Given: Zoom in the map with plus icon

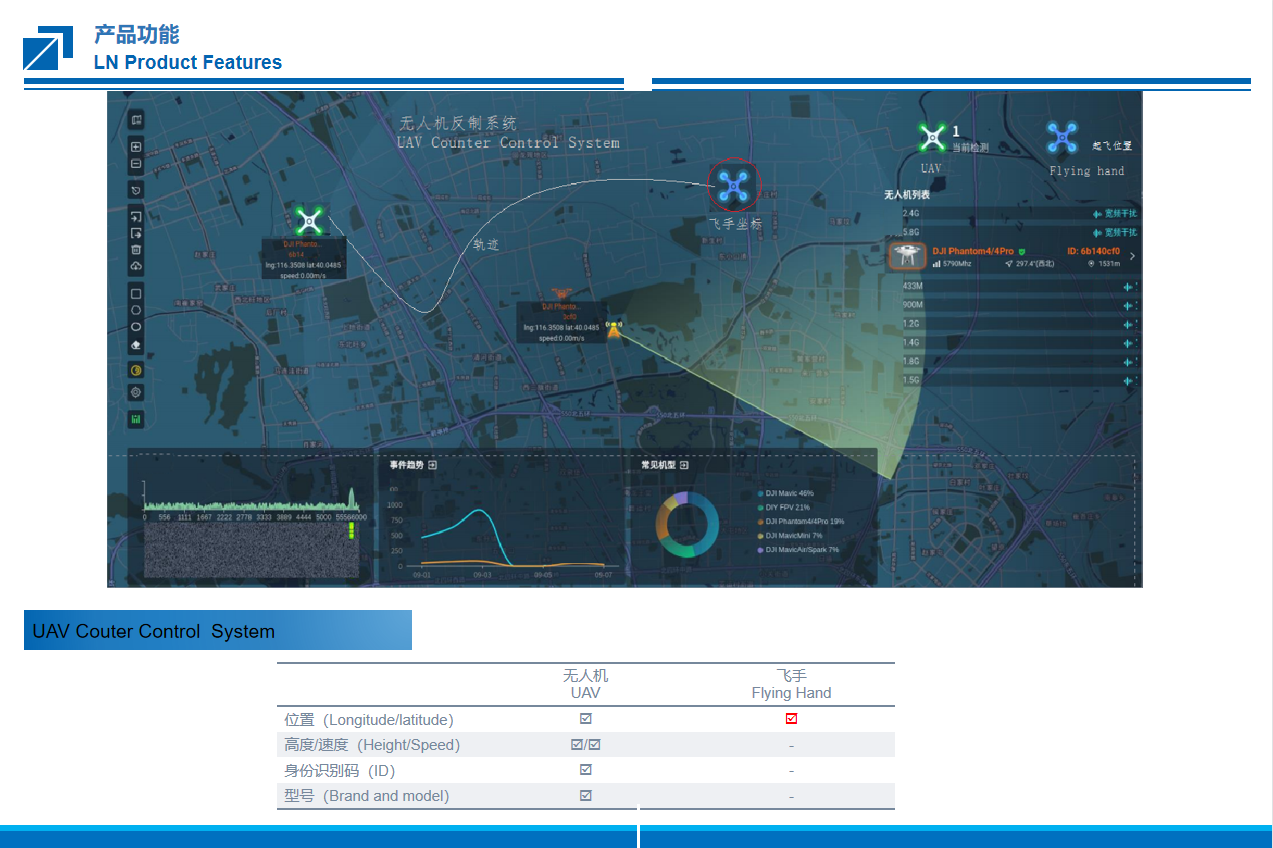Looking at the screenshot, I should point(136,147).
